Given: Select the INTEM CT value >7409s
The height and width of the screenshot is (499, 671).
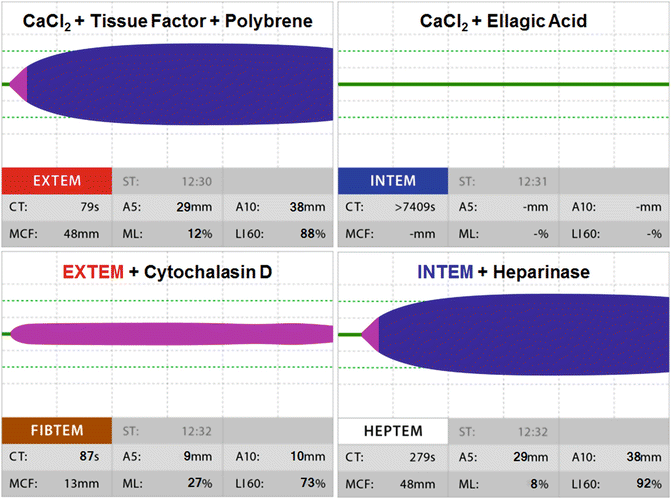Looking at the screenshot, I should [419, 208].
